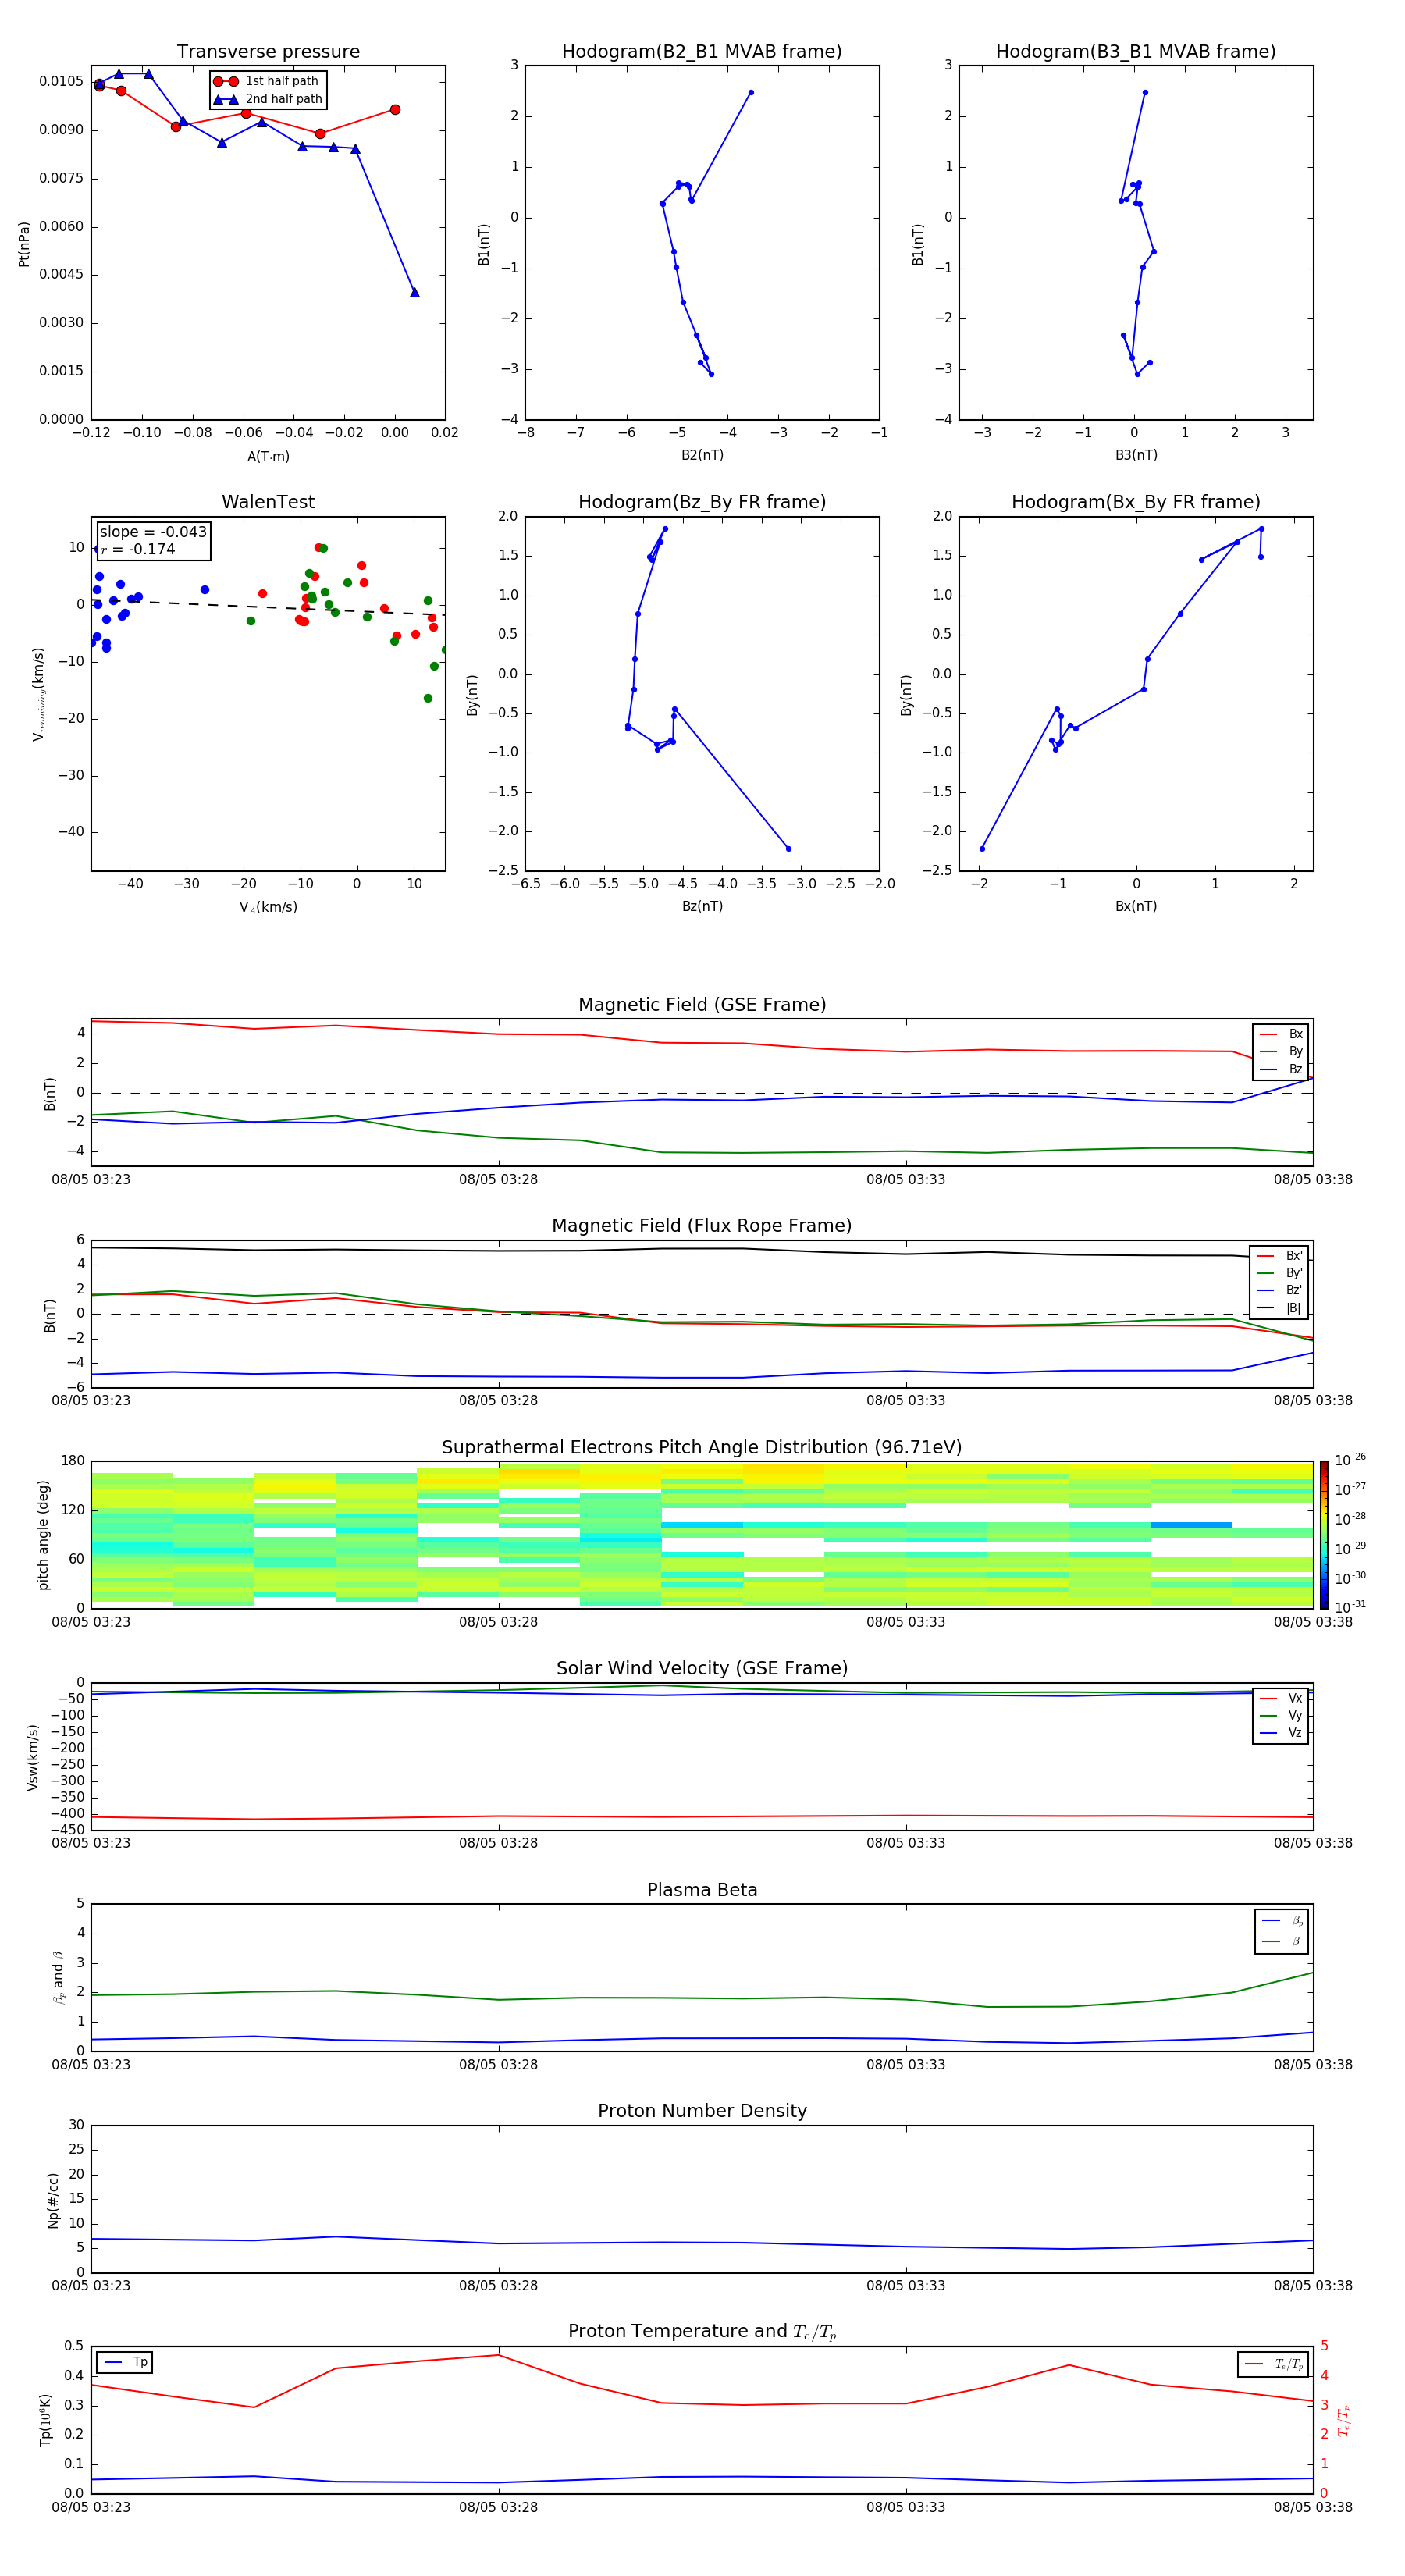Viewport: 1405px width, 2576px height.
Task: Select the "Hodogram(Bz_By FR frame)" title
Action: coord(702,502)
